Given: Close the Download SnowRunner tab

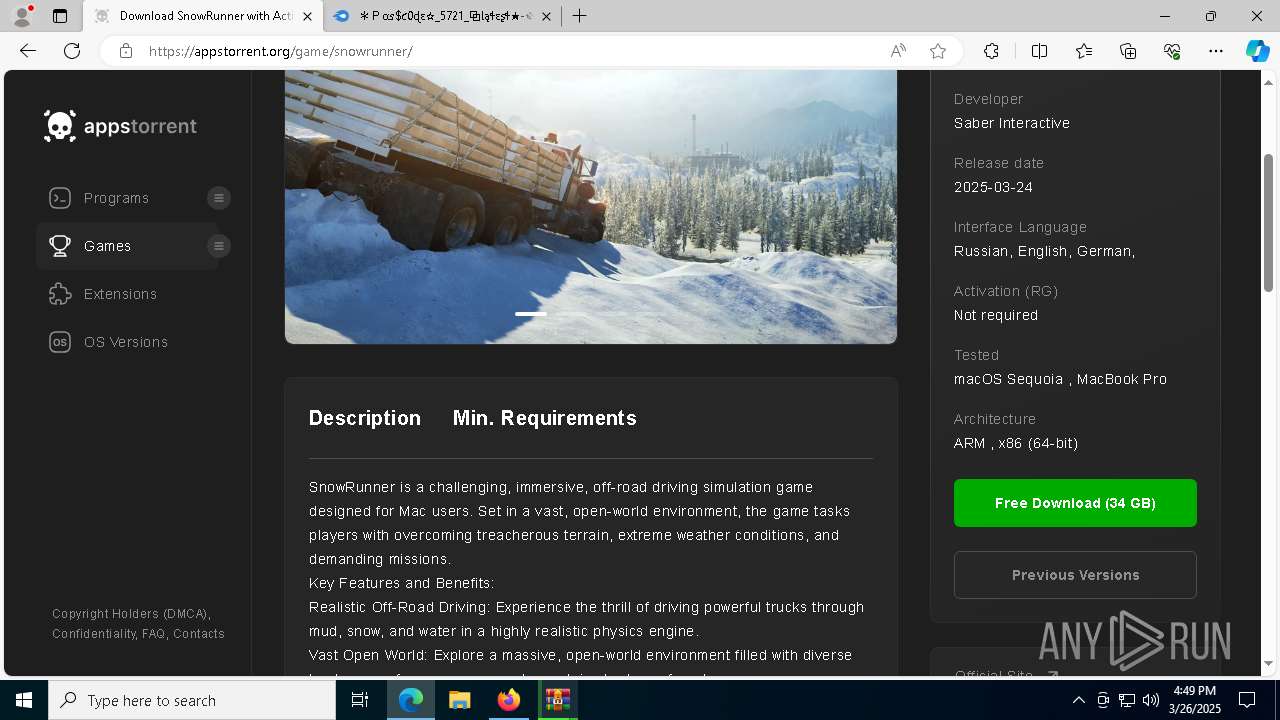Looking at the screenshot, I should 307,16.
